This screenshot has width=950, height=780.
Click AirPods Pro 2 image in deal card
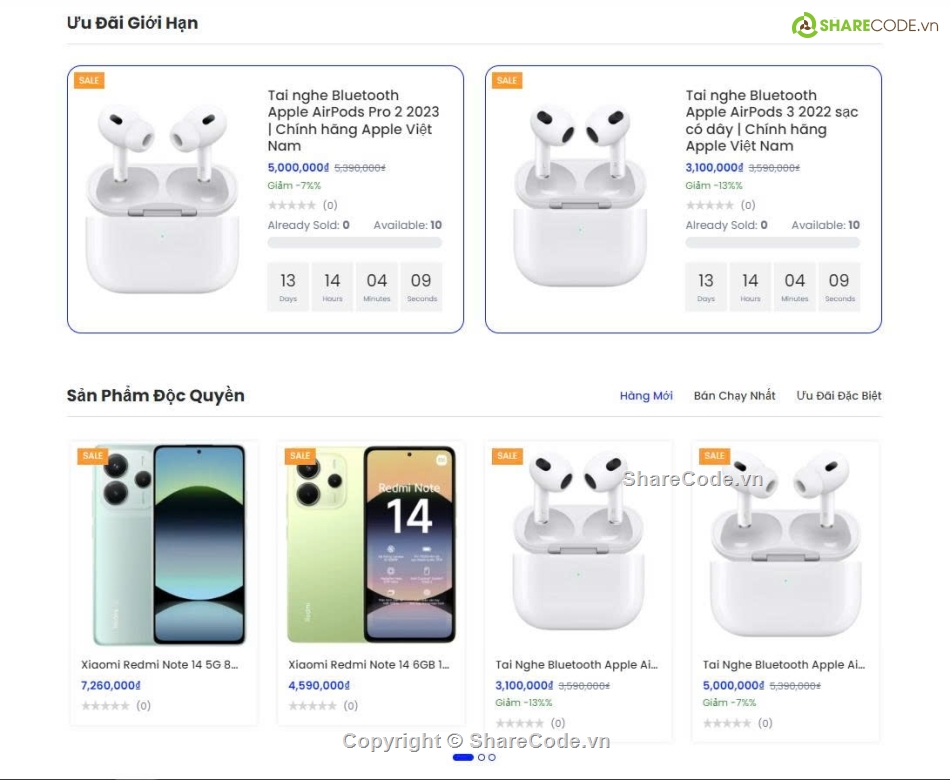click(x=163, y=198)
